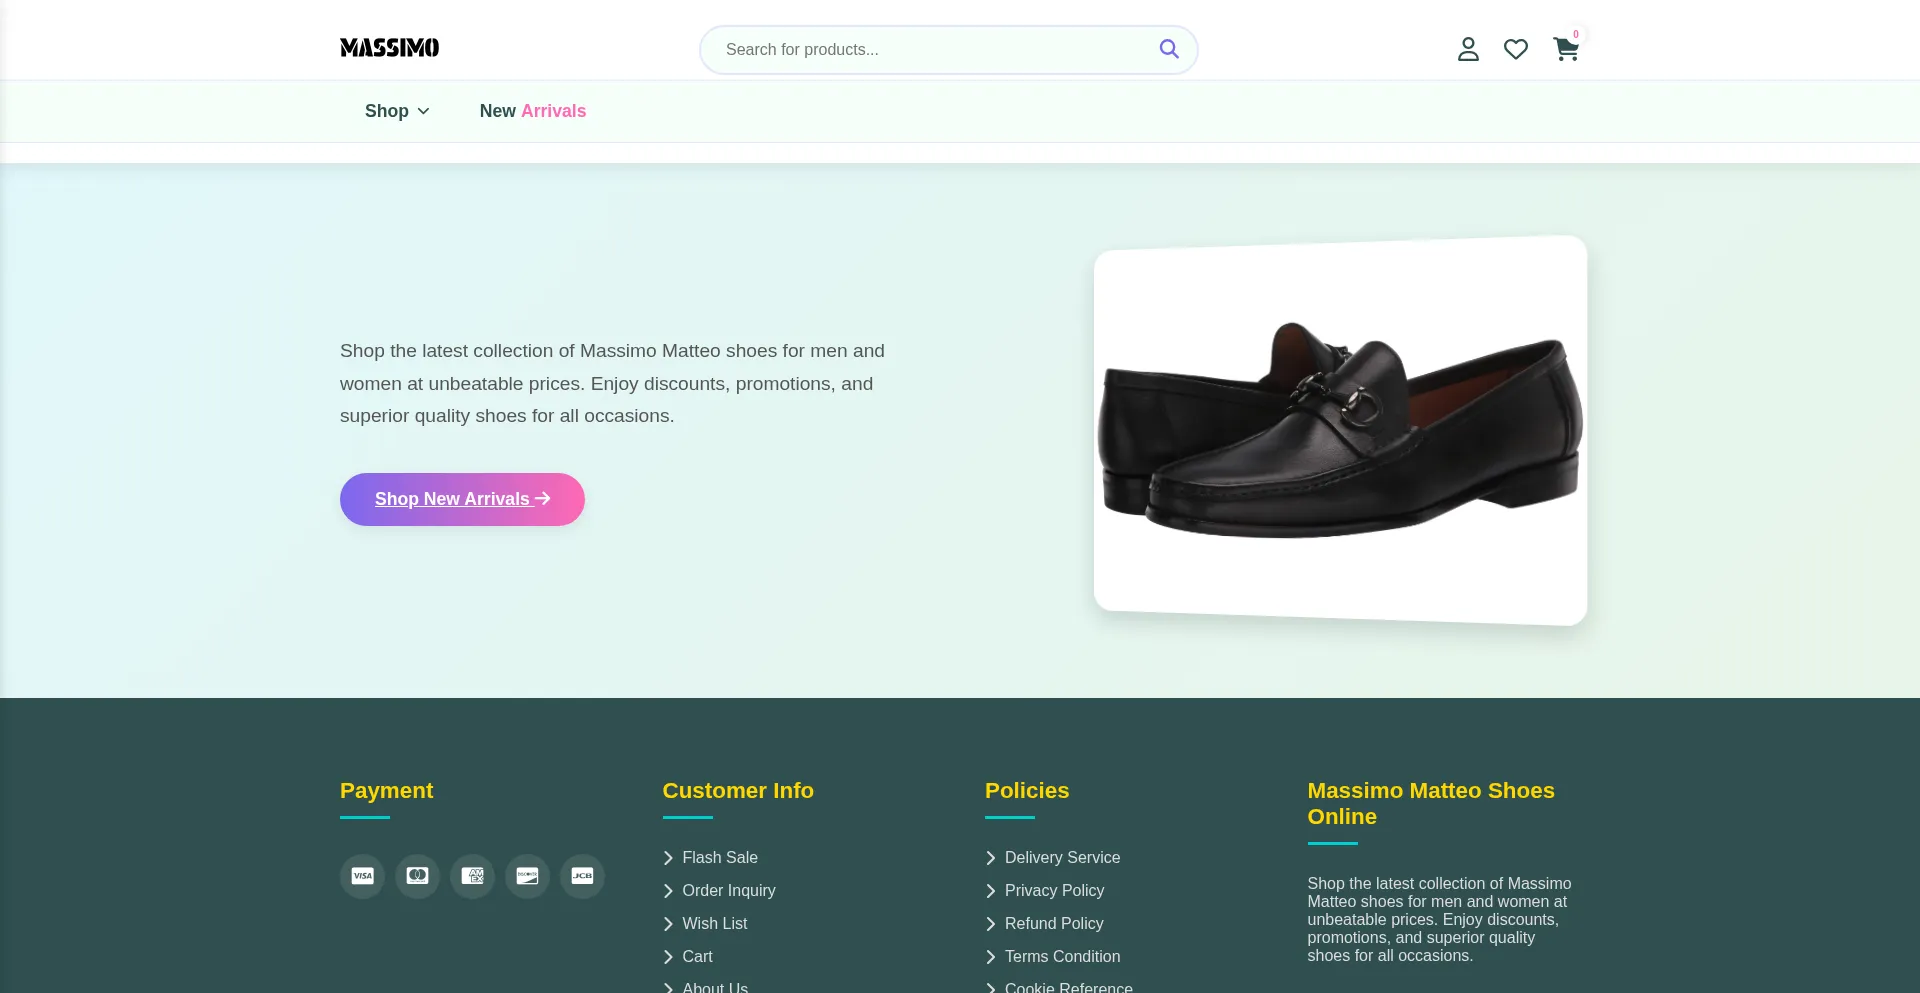Open the New Arrivals menu item
This screenshot has width=1920, height=993.
[x=532, y=111]
